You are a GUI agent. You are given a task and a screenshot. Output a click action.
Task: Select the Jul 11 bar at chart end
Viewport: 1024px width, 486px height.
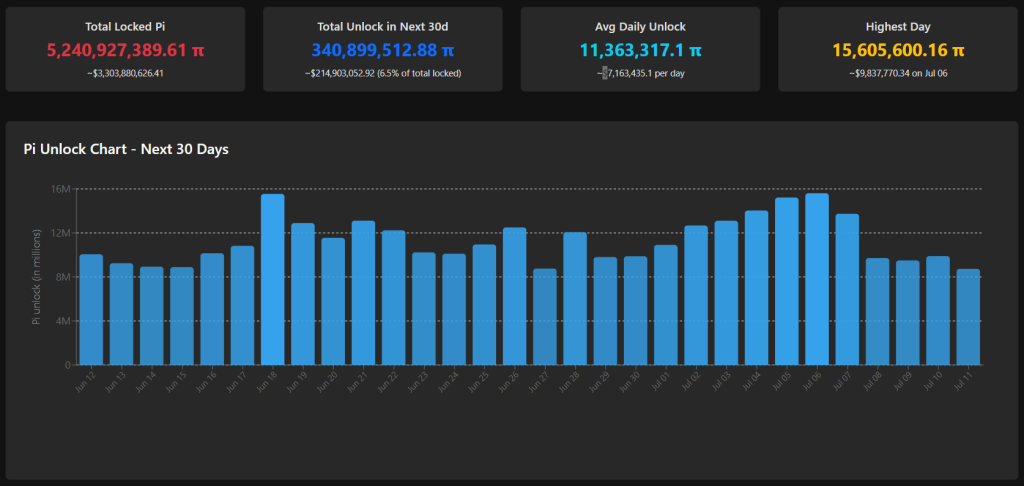968,317
